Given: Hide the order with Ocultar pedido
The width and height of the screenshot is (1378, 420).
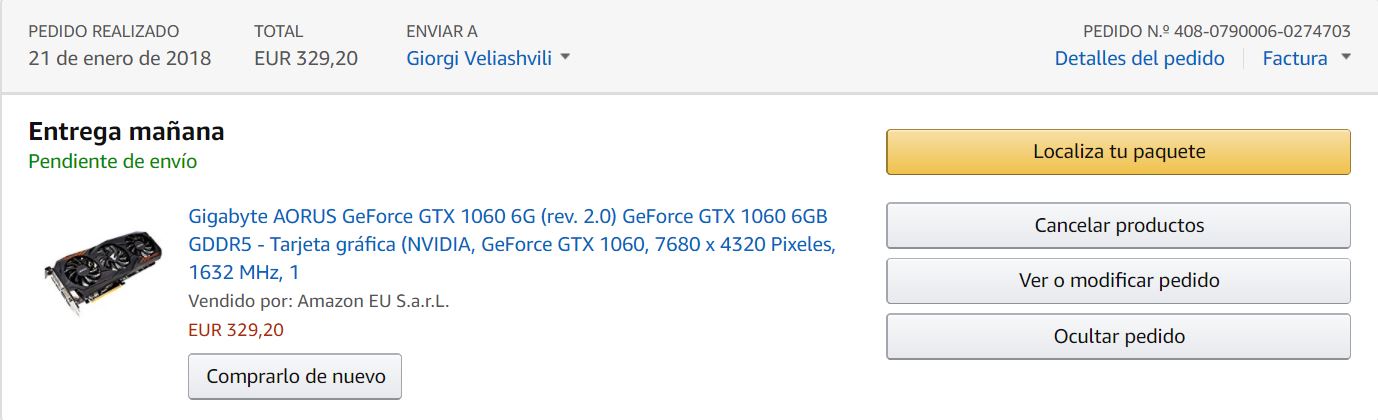Looking at the screenshot, I should coord(1118,337).
